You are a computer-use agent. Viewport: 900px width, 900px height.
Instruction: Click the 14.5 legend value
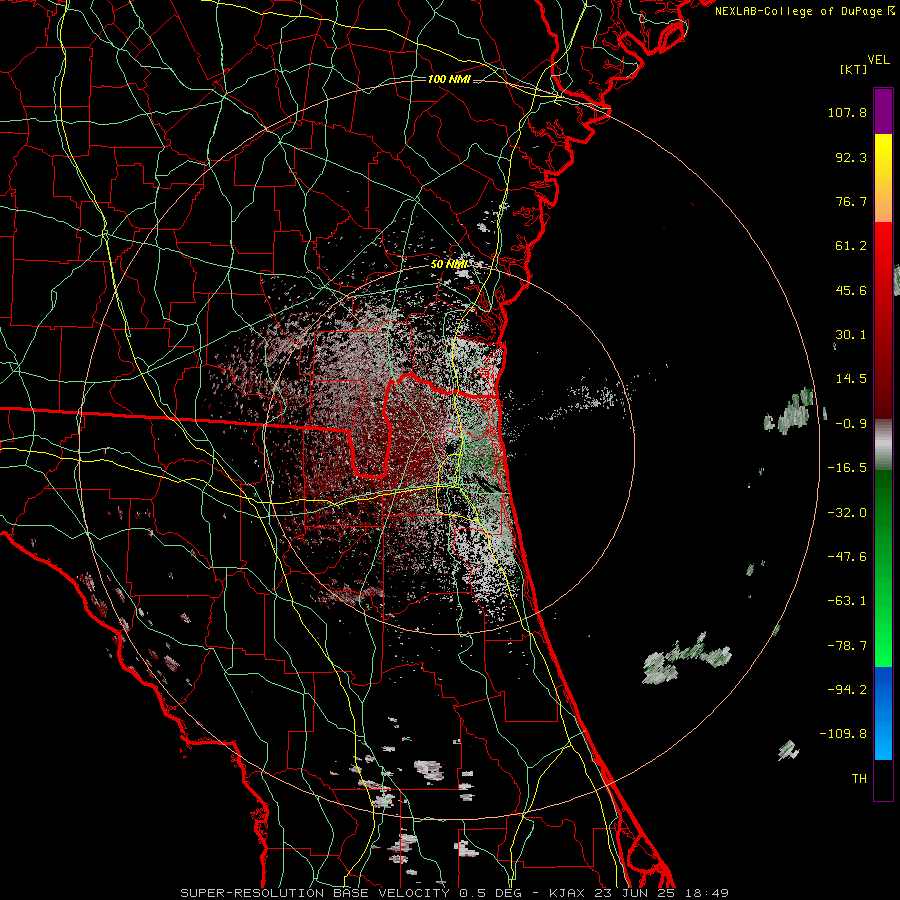[851, 379]
